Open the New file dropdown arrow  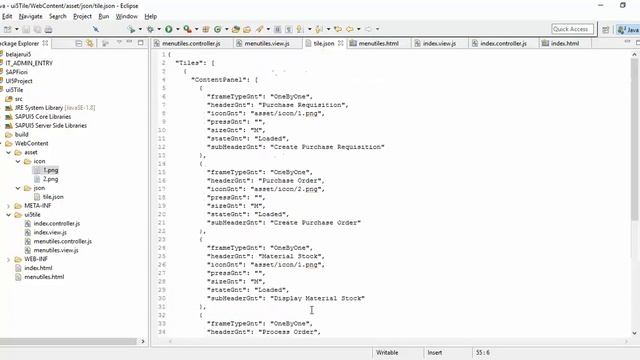coord(17,29)
